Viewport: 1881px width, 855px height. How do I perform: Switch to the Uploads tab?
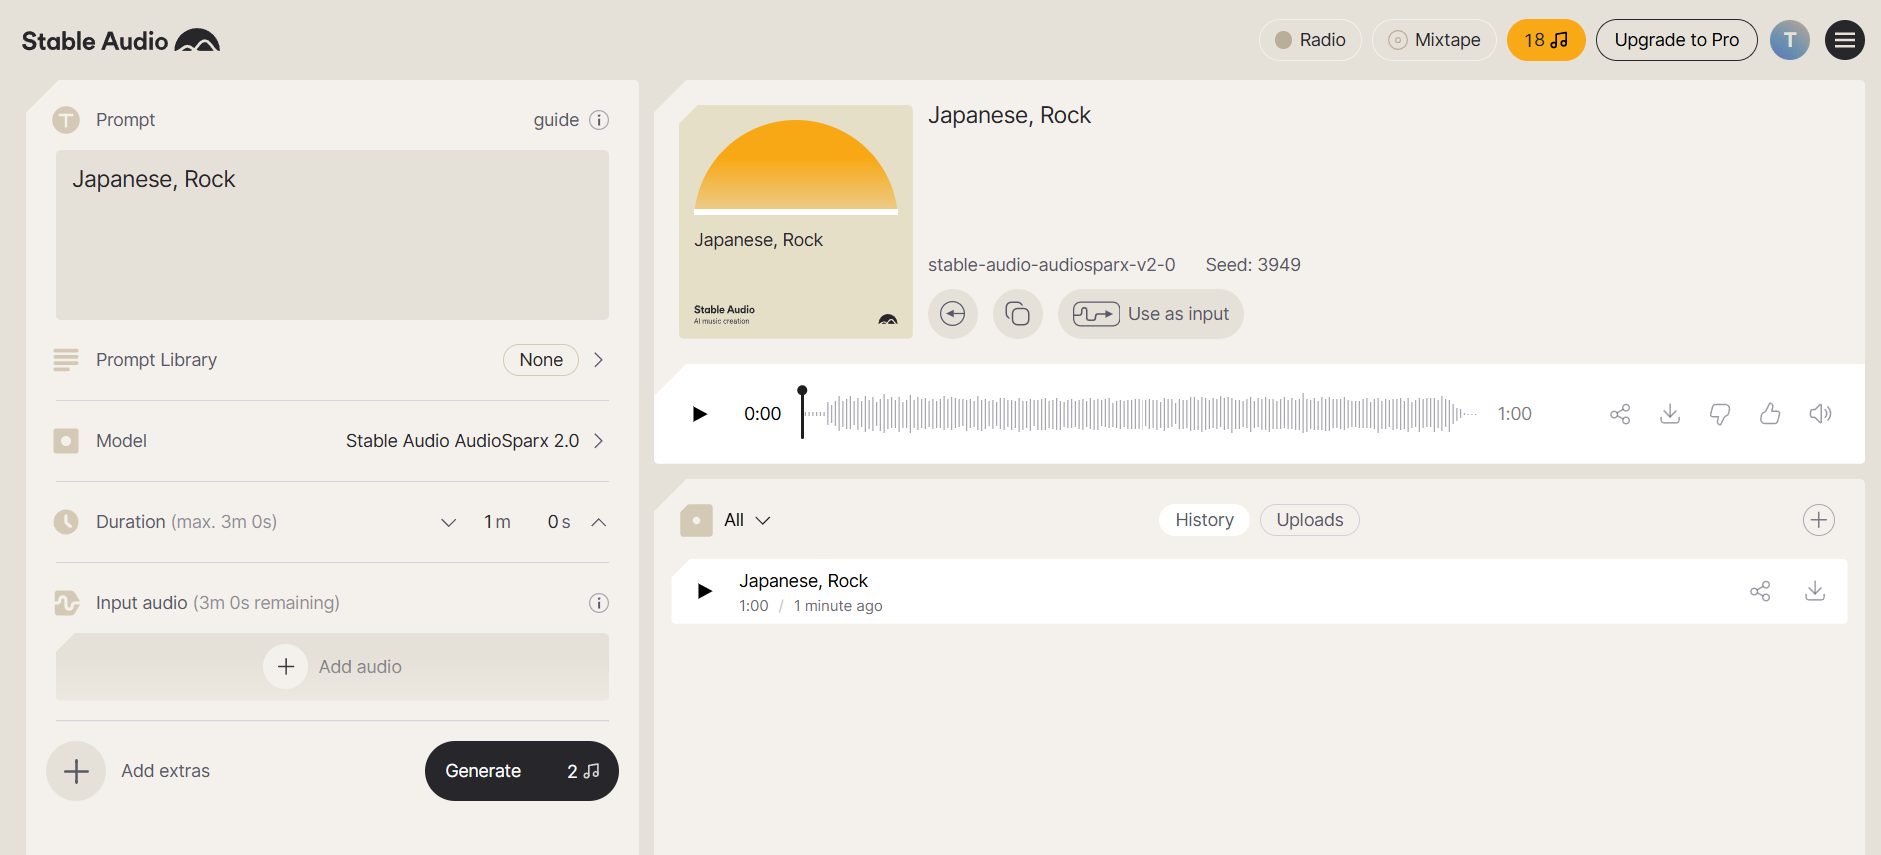click(x=1310, y=520)
